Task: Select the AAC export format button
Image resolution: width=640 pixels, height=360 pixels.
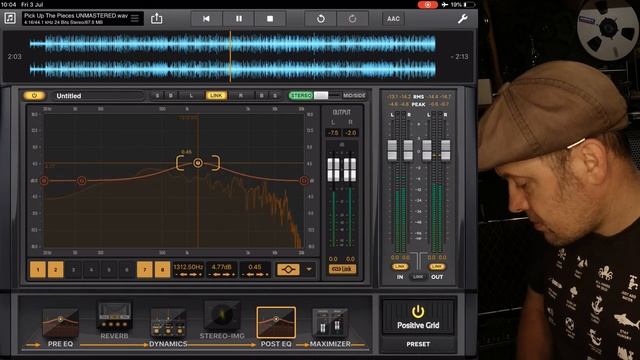Action: [x=393, y=19]
